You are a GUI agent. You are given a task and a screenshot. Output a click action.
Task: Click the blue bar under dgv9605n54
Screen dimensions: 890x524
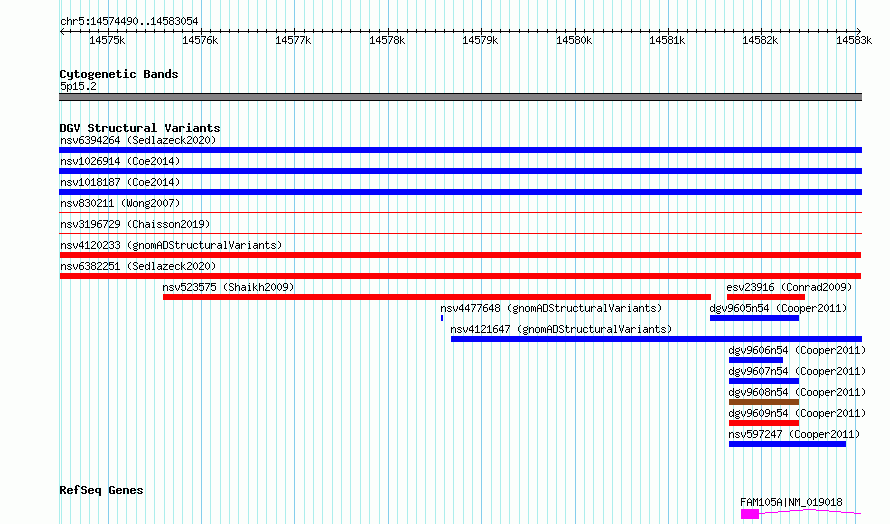pos(754,318)
